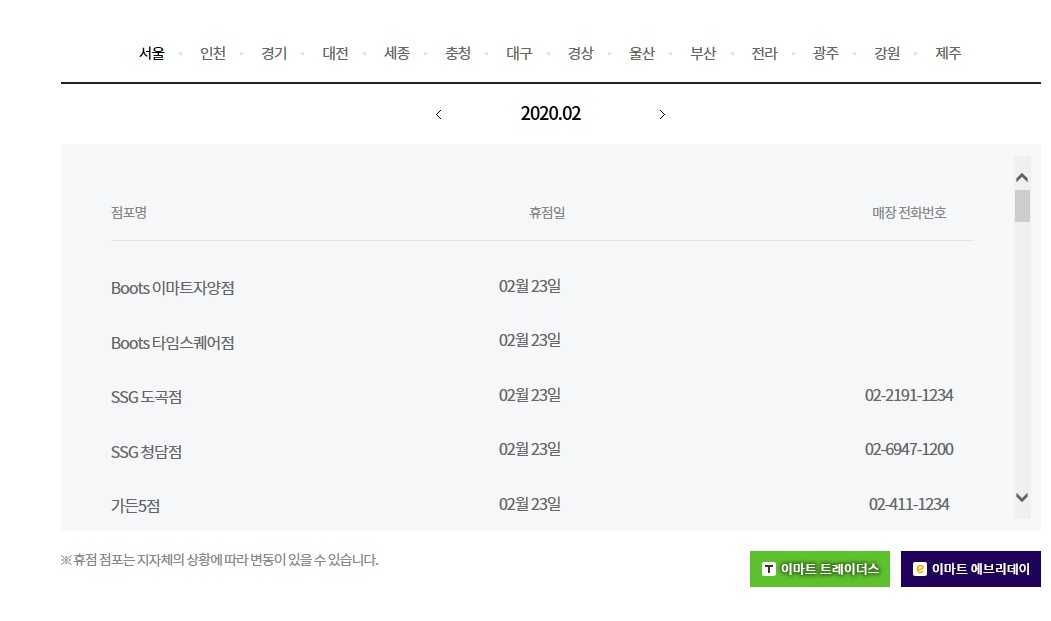Screen dimensions: 1051x621
Task: Click the scrollbar up arrow
Action: coord(1021,176)
